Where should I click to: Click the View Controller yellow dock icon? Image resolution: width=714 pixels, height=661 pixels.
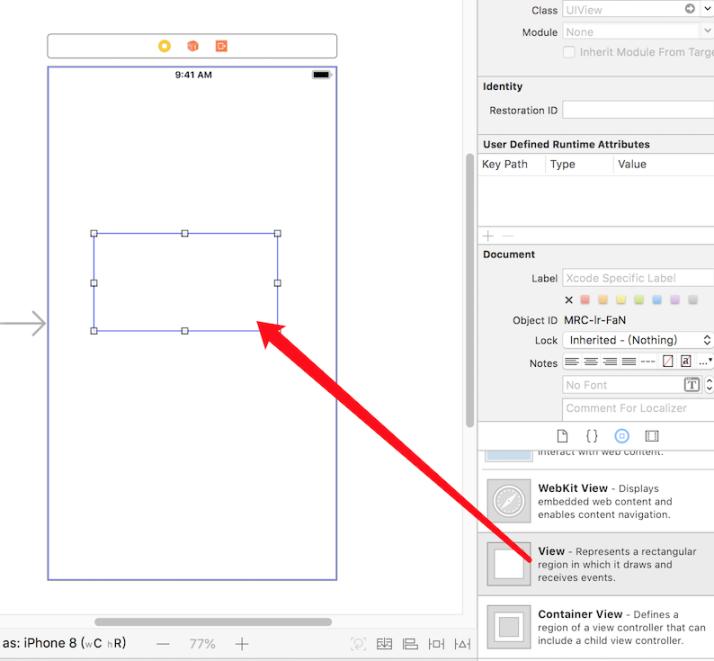point(165,46)
